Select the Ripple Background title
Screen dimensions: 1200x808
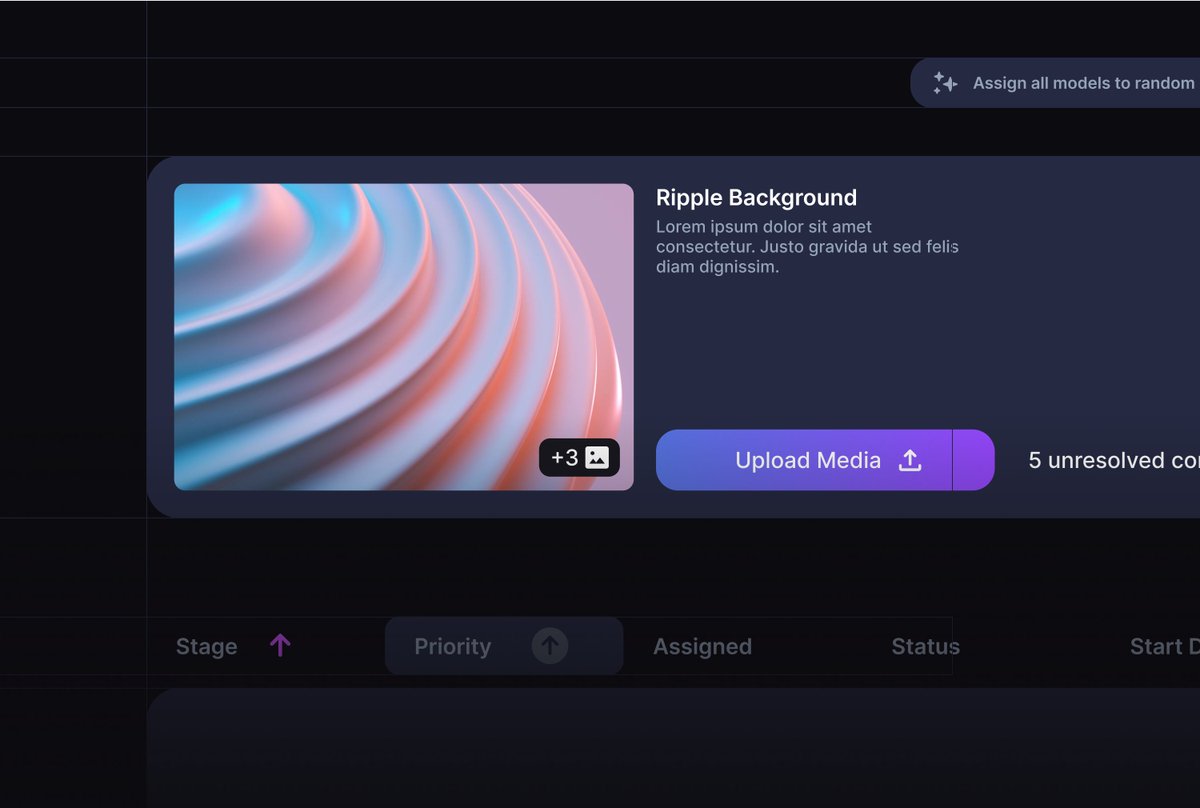point(756,197)
